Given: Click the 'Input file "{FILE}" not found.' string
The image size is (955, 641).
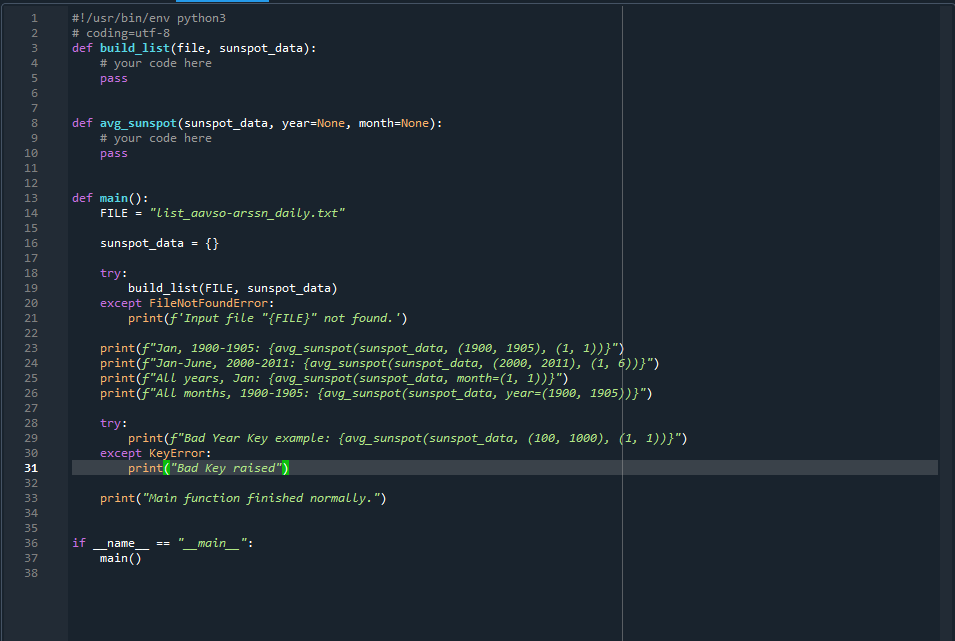Looking at the screenshot, I should point(289,318).
